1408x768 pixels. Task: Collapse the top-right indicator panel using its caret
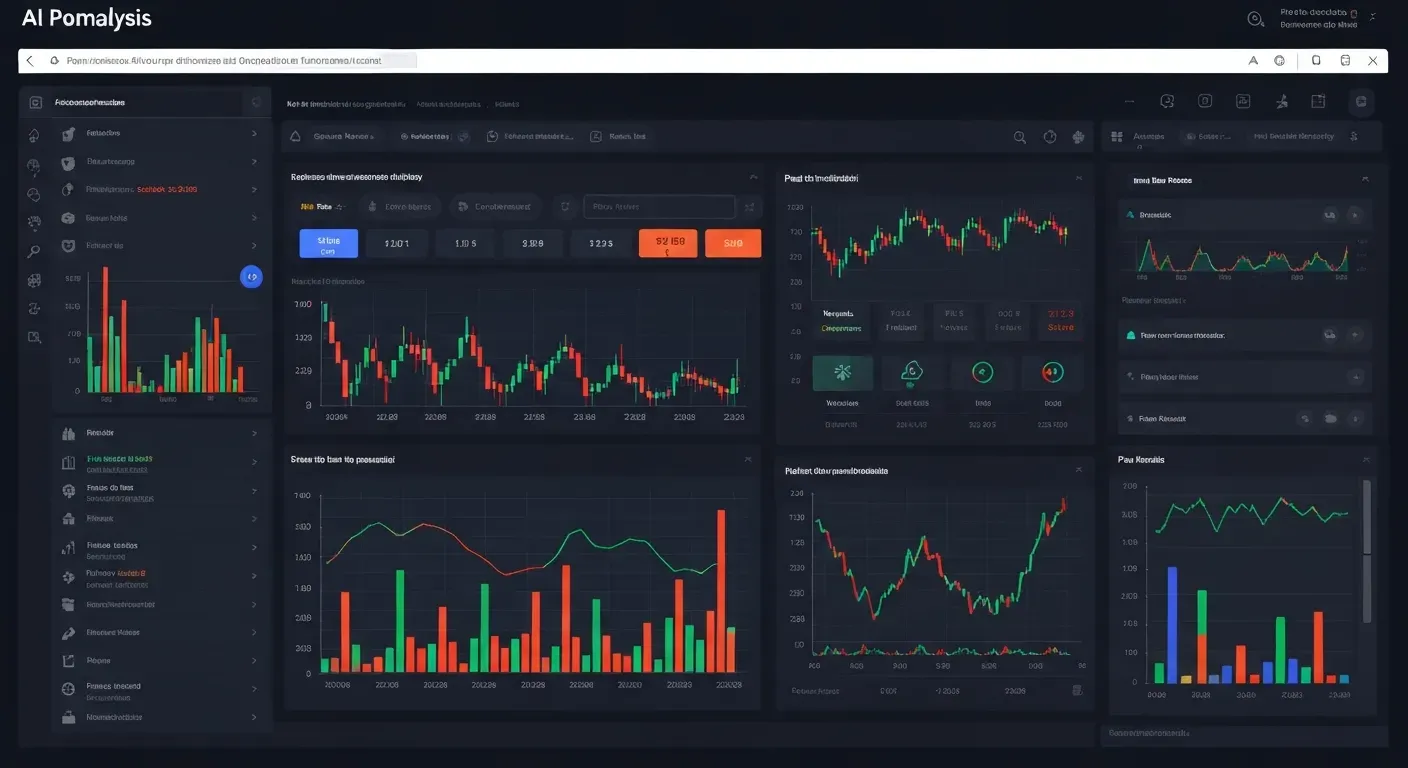[x=1365, y=180]
